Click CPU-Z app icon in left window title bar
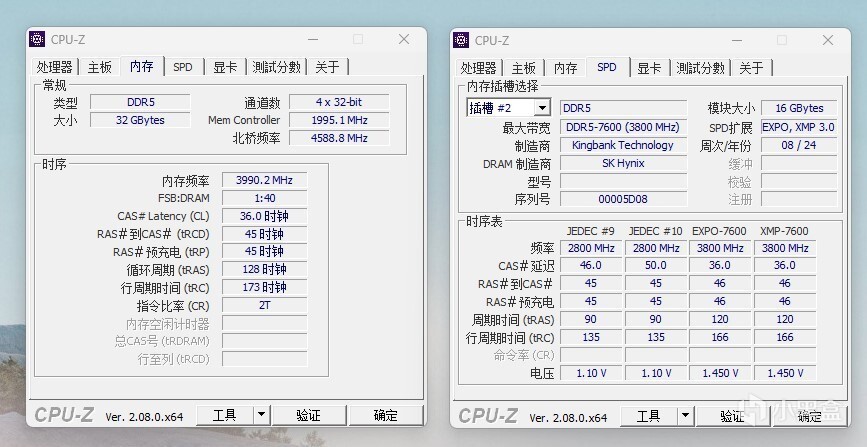The image size is (867, 447). [x=37, y=39]
